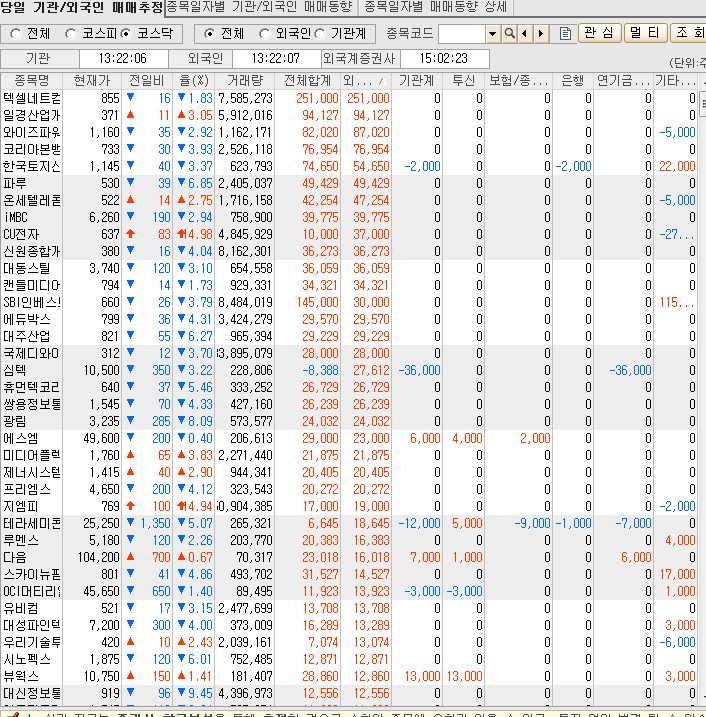Click the 관심 button
The height and width of the screenshot is (717, 706).
(599, 33)
